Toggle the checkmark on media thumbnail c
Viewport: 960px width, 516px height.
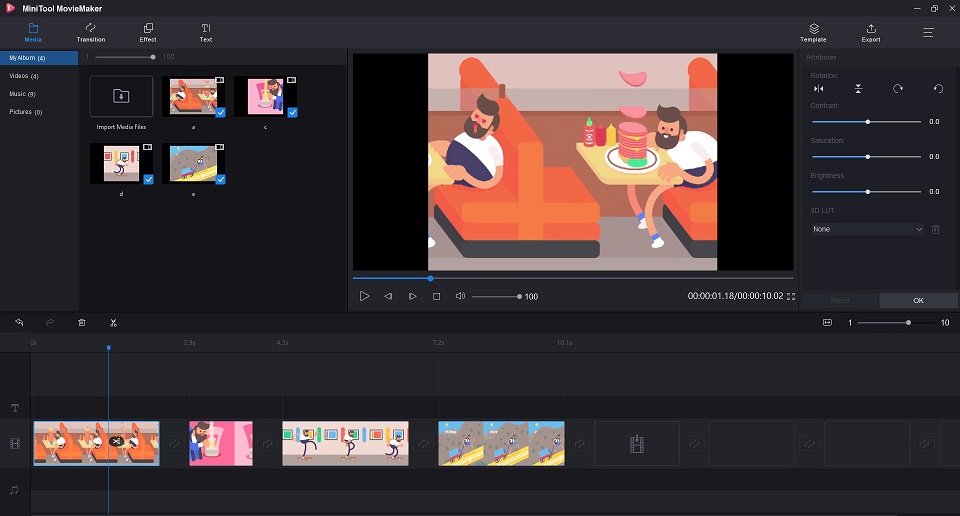[x=292, y=113]
